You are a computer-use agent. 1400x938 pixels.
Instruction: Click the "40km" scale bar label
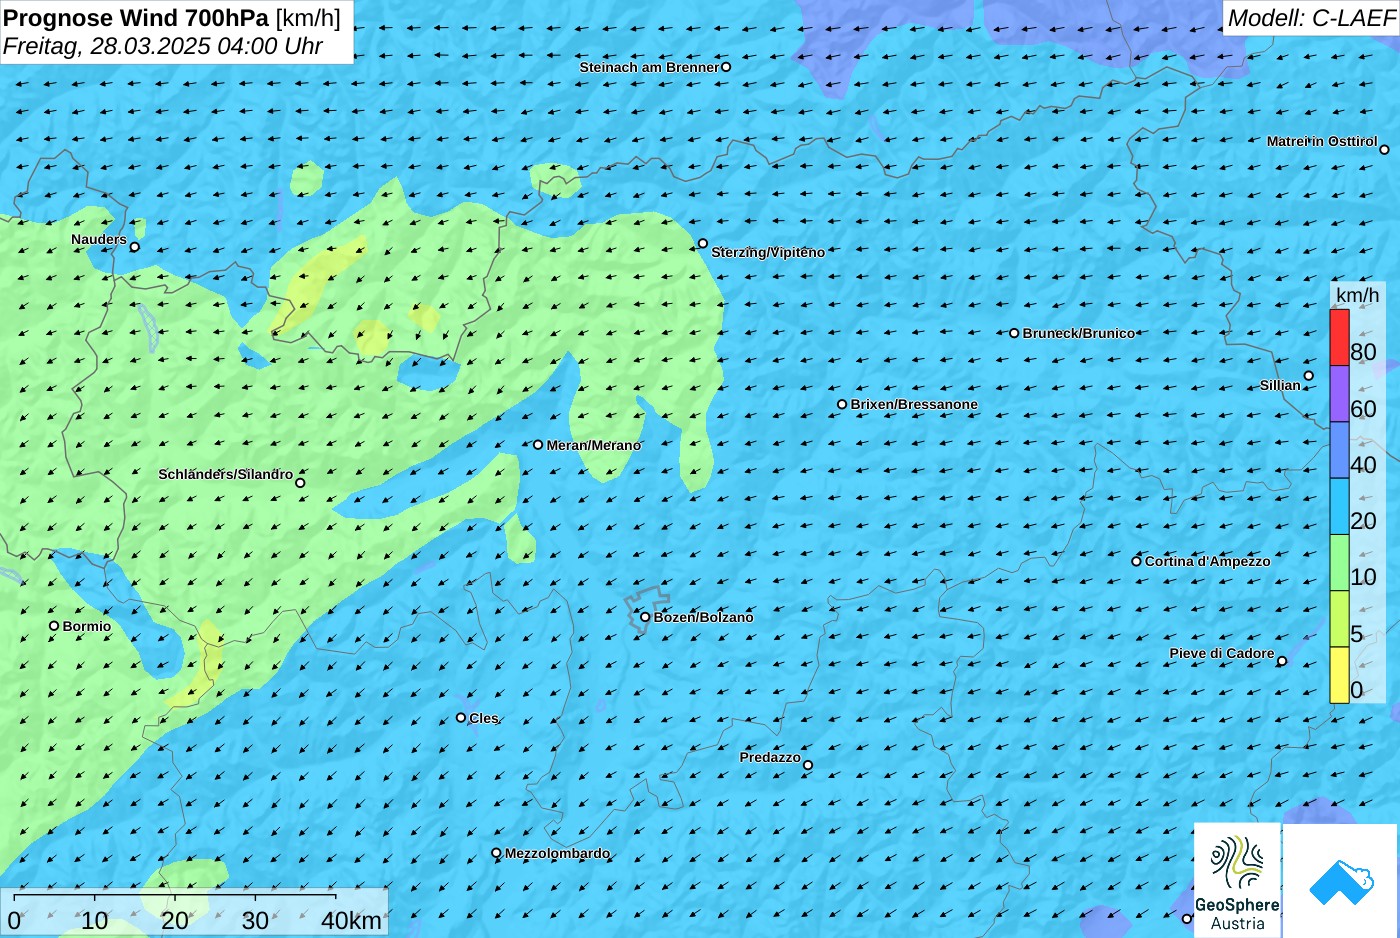pyautogui.click(x=351, y=921)
